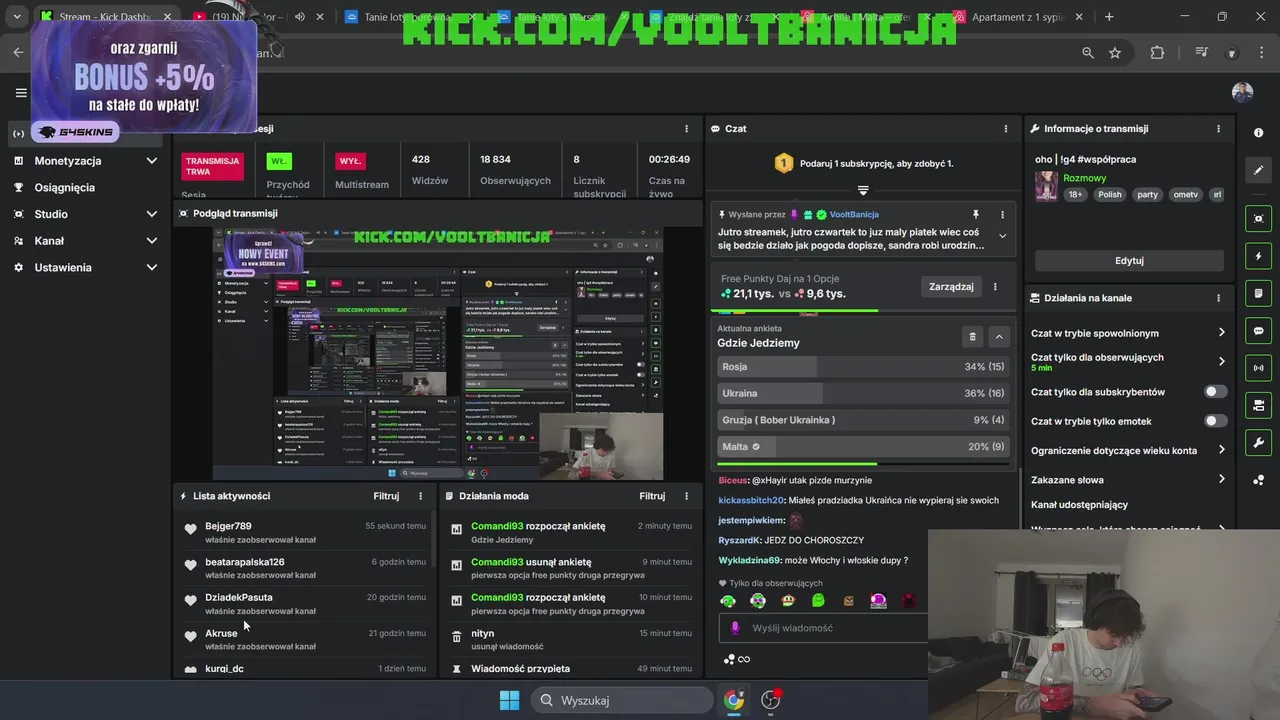Open Osiągnięcia in the sidebar
This screenshot has height=720, width=1280.
tap(64, 188)
